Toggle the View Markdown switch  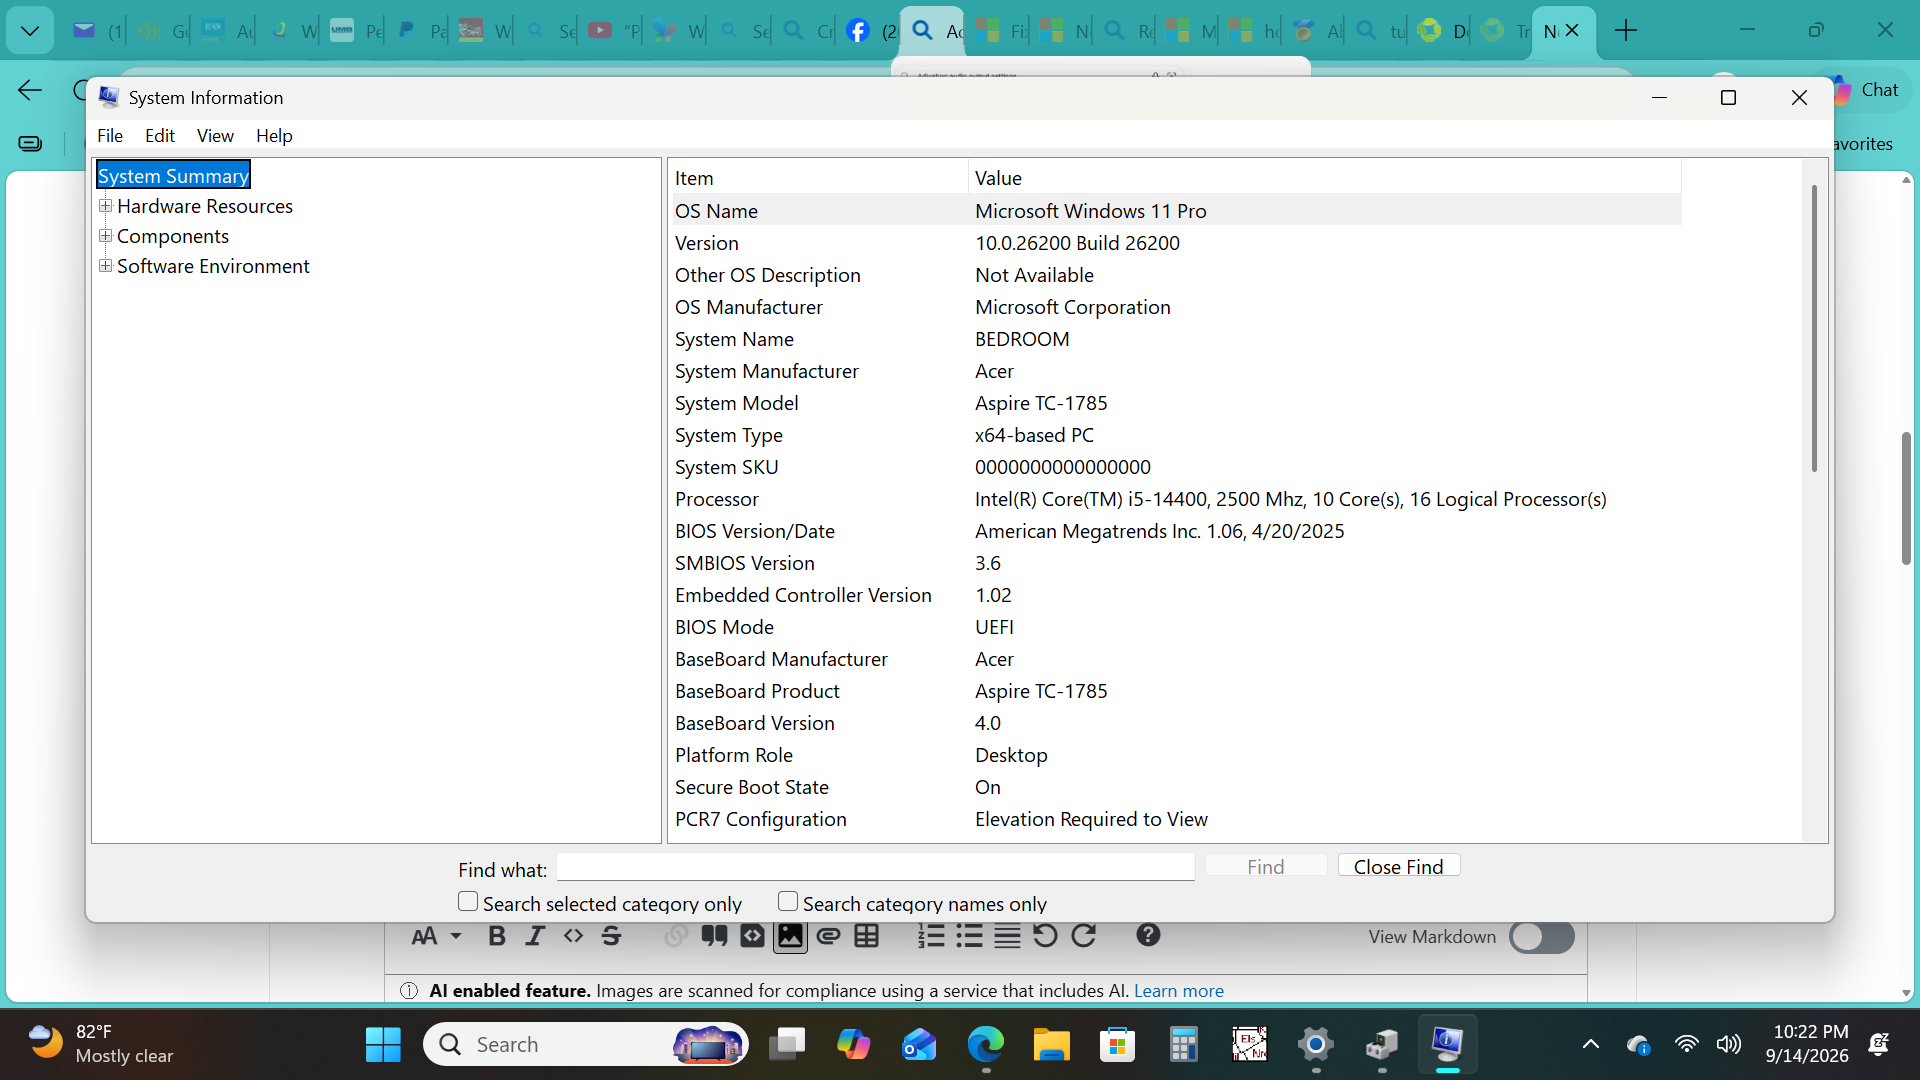pos(1542,937)
